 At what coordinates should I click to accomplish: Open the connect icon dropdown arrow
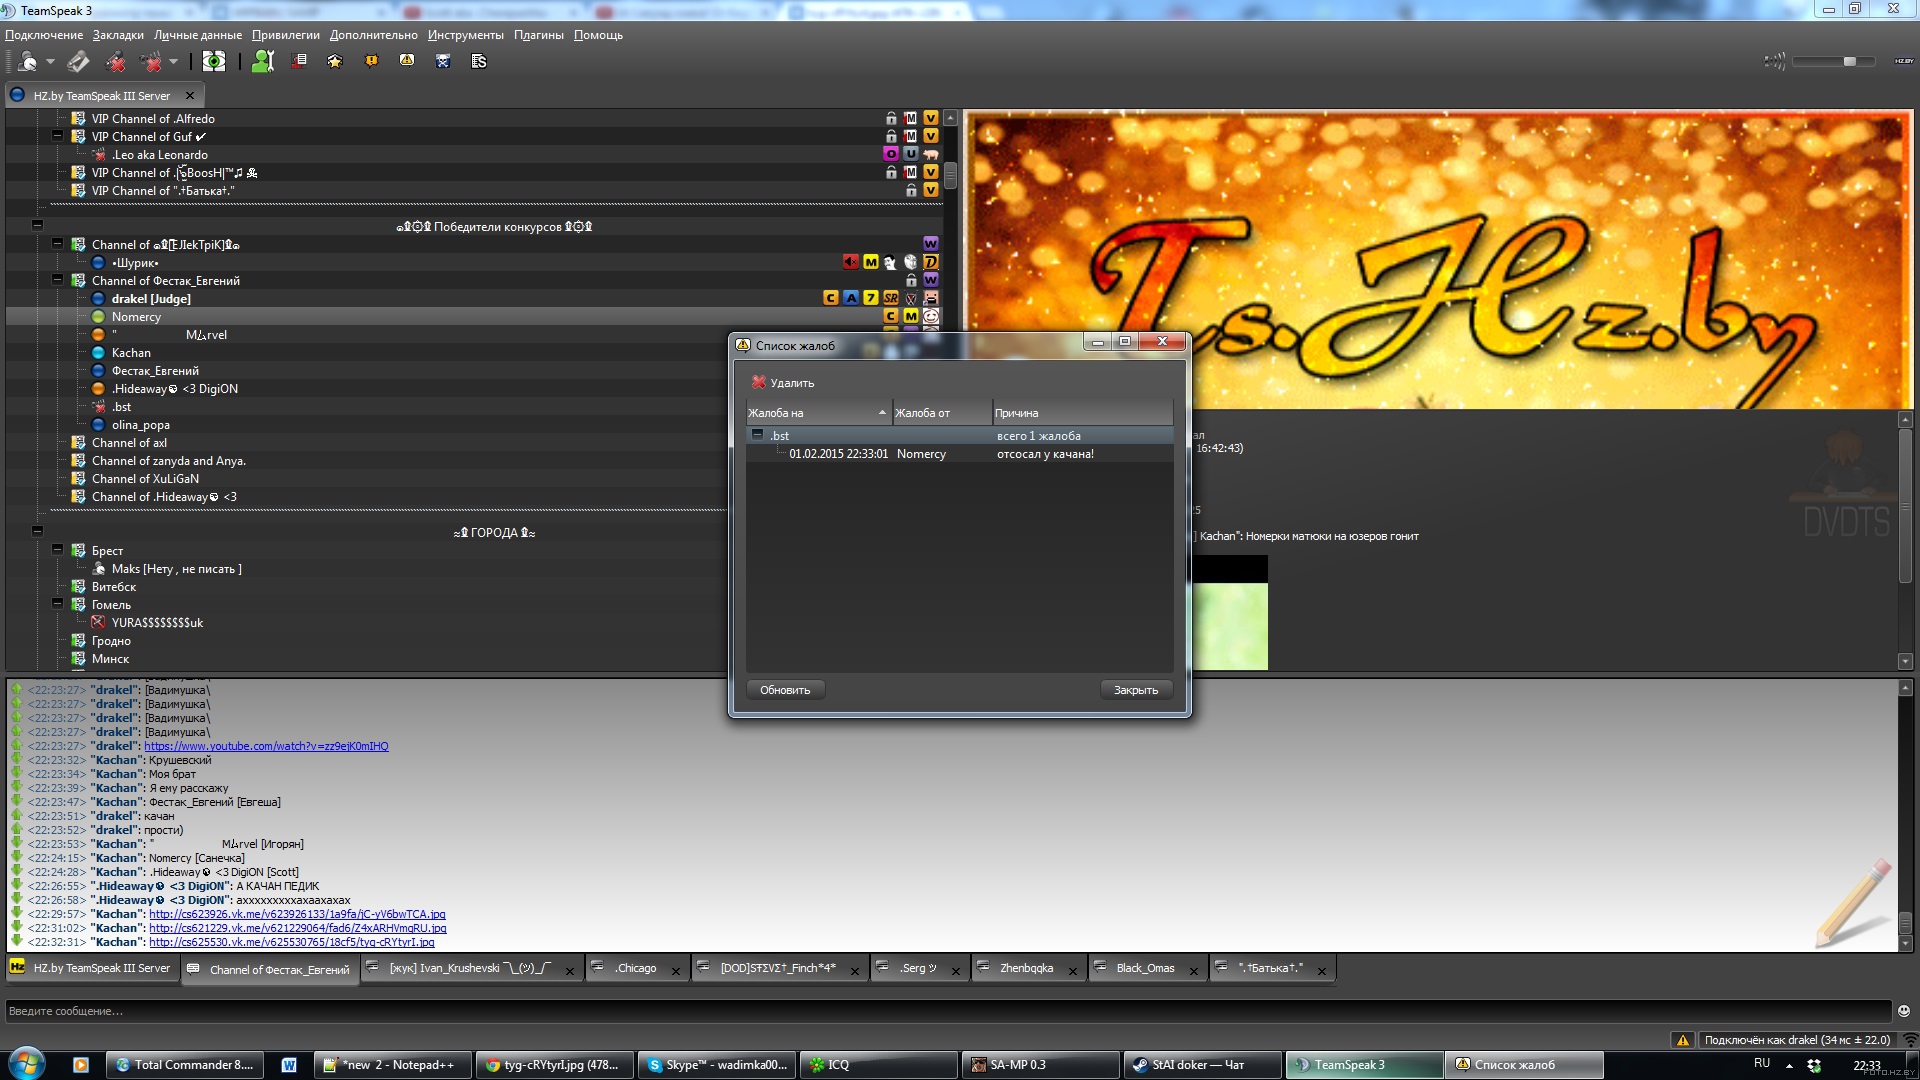click(x=50, y=62)
